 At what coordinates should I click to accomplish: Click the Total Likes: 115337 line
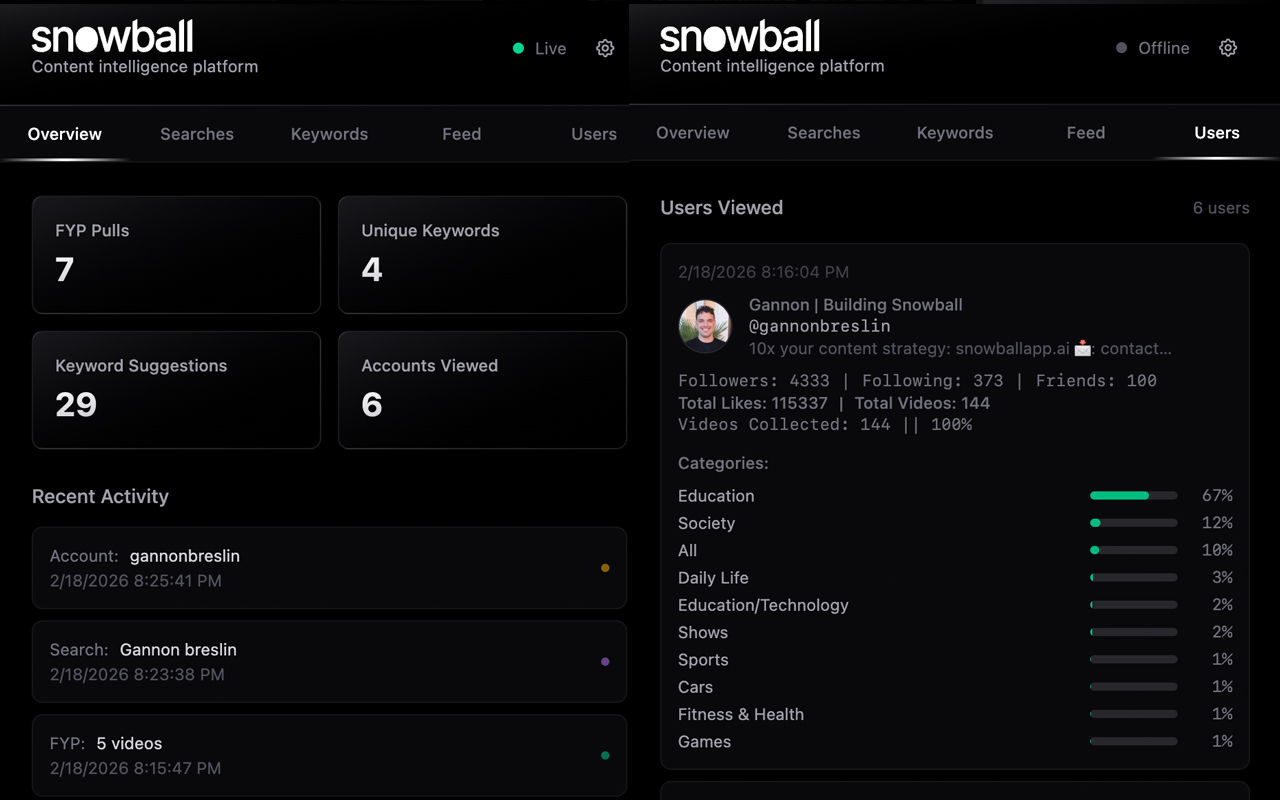click(x=834, y=403)
